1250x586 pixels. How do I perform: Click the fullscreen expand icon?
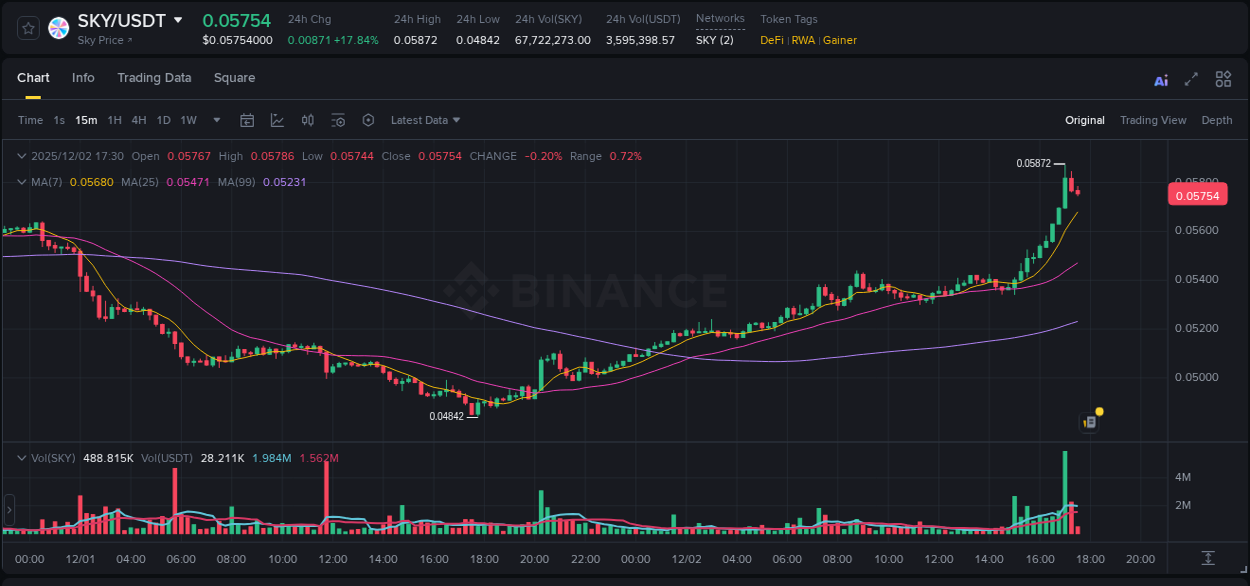(1190, 78)
